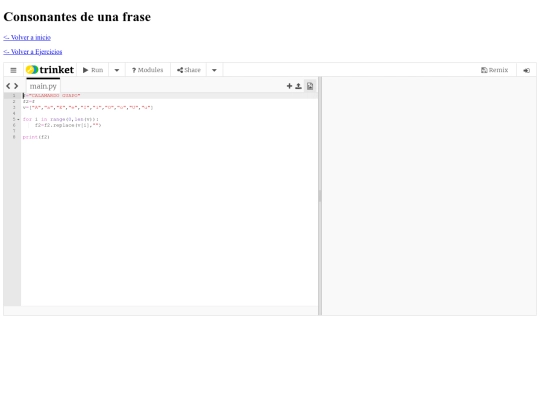Image resolution: width=540 pixels, height=405 pixels.
Task: Expand the Run options dropdown arrow
Action: coord(117,70)
